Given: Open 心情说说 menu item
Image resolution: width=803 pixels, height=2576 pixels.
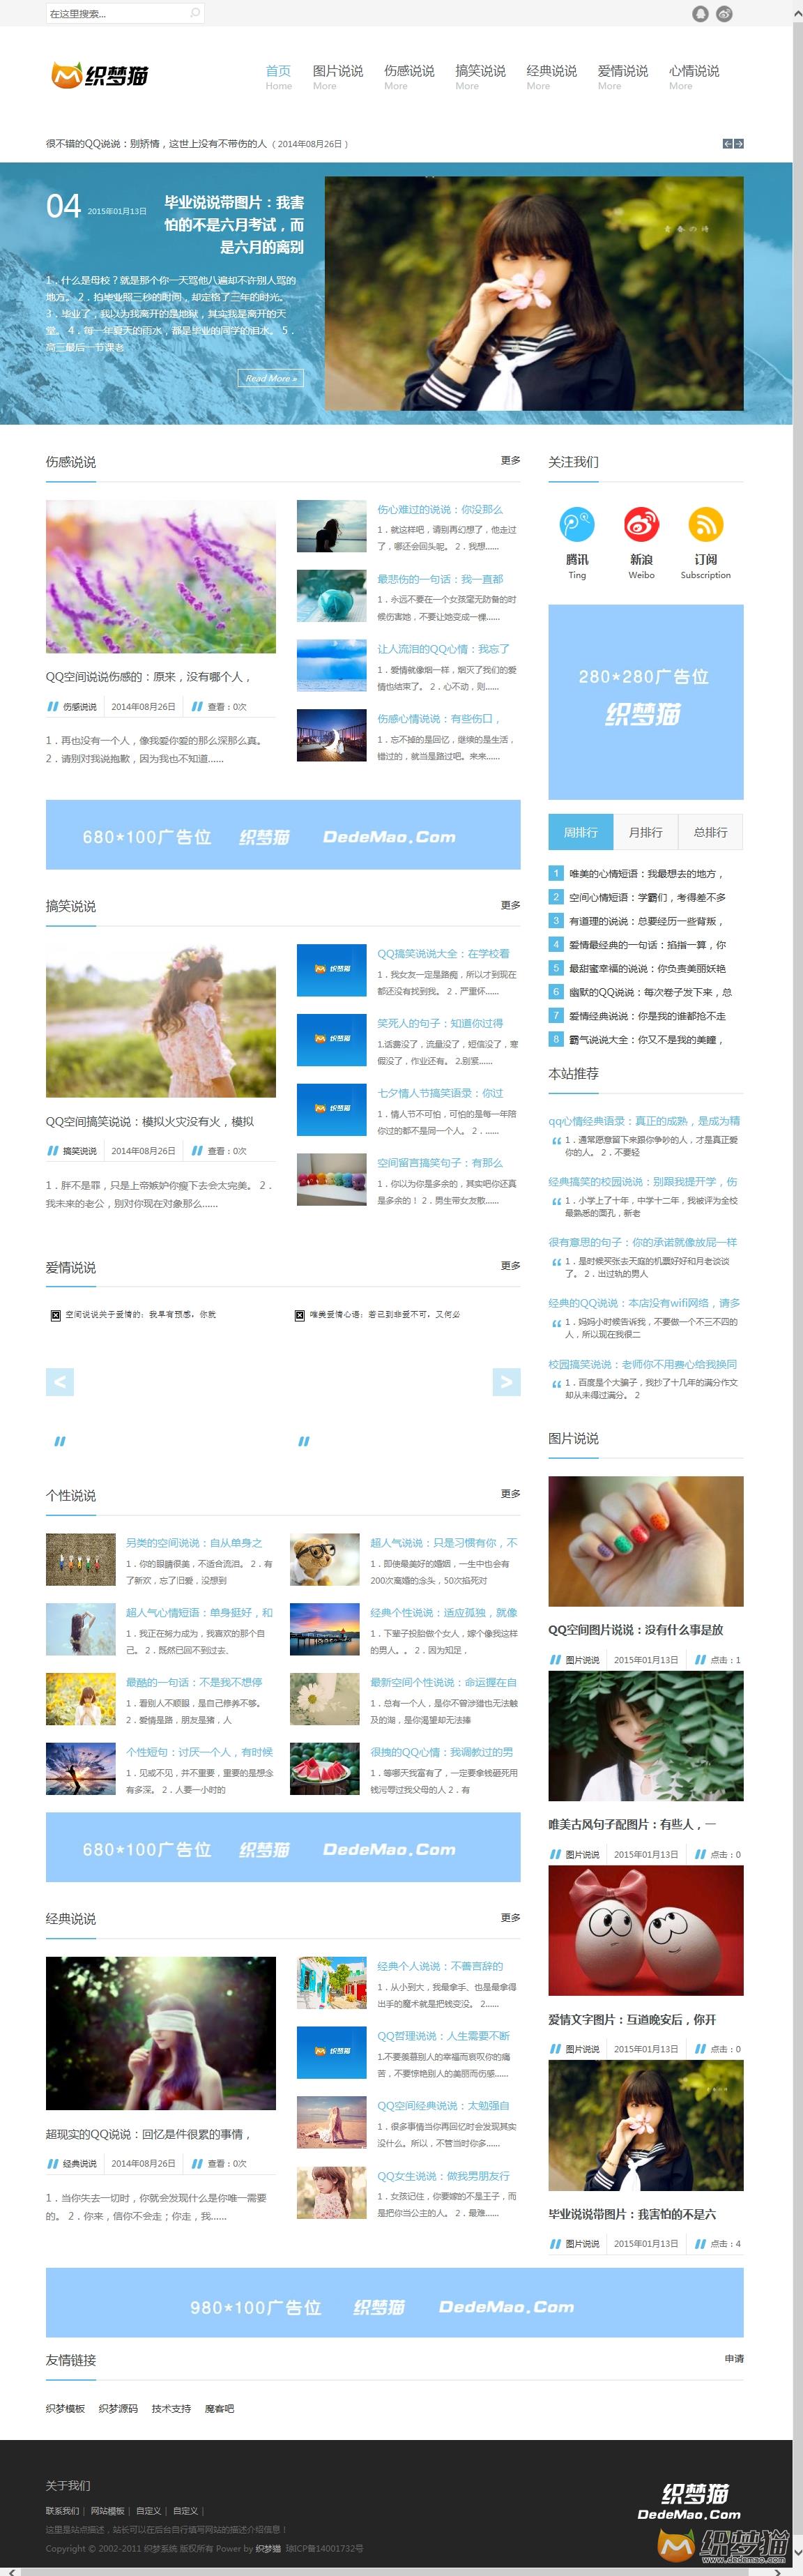Looking at the screenshot, I should 694,77.
